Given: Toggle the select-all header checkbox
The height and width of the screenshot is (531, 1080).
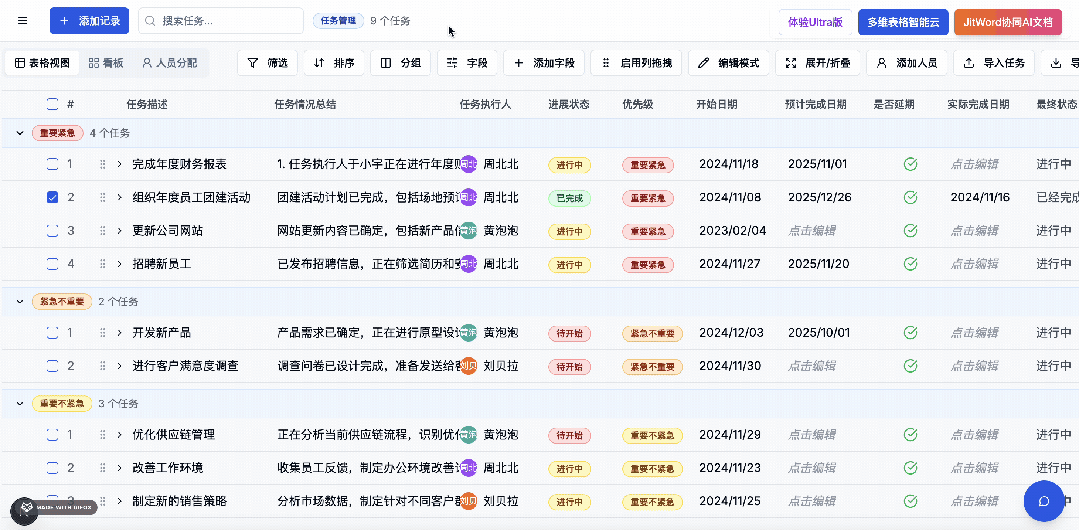Looking at the screenshot, I should tap(53, 104).
